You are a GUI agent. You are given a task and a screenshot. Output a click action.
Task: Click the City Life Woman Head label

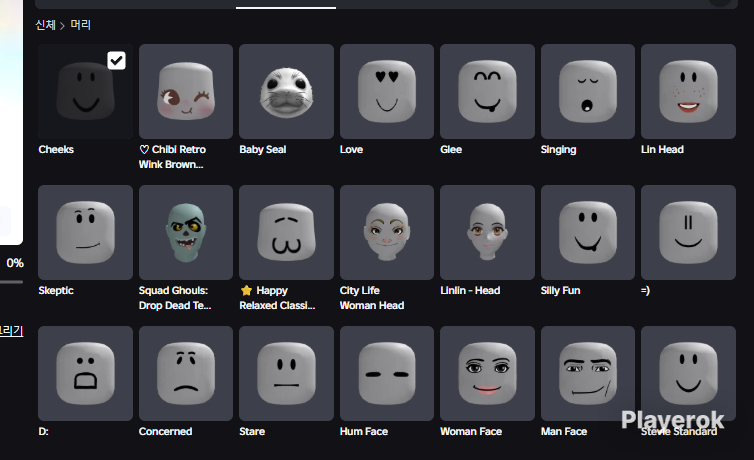[372, 298]
